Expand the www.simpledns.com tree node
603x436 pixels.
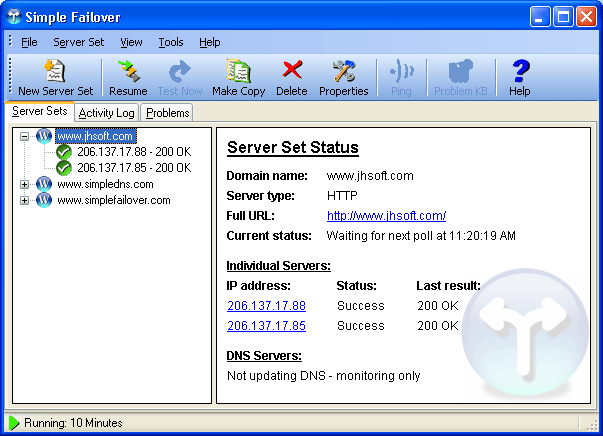click(24, 184)
